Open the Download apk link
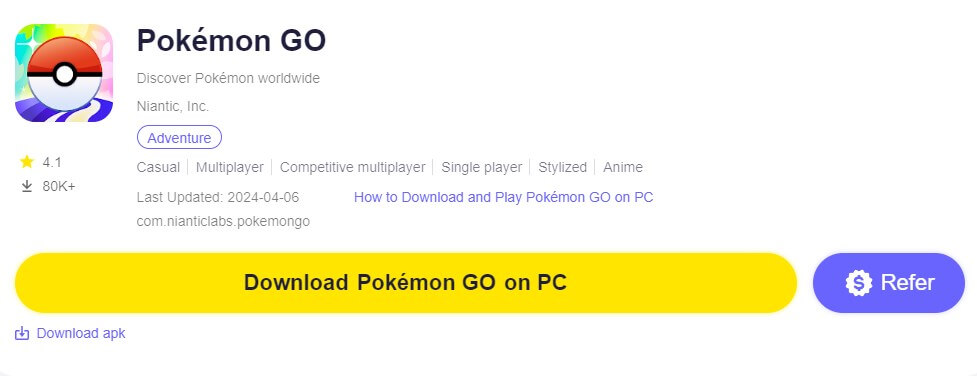977x376 pixels. click(x=81, y=334)
